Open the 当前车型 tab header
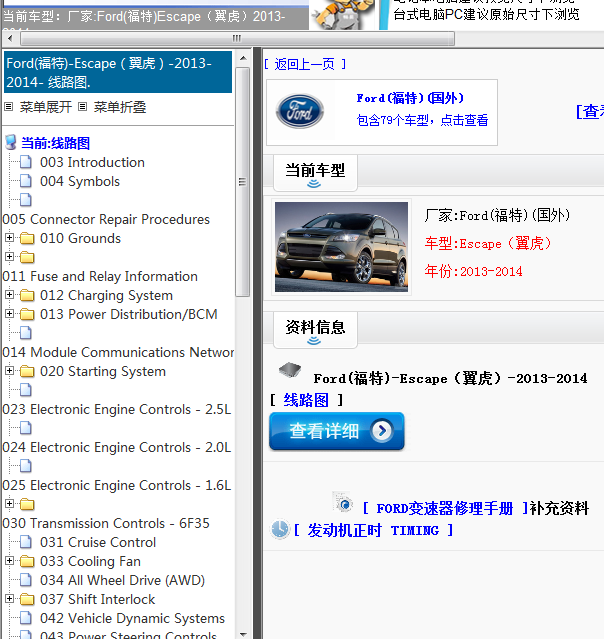Viewport: 604px width, 639px height. pos(315,173)
